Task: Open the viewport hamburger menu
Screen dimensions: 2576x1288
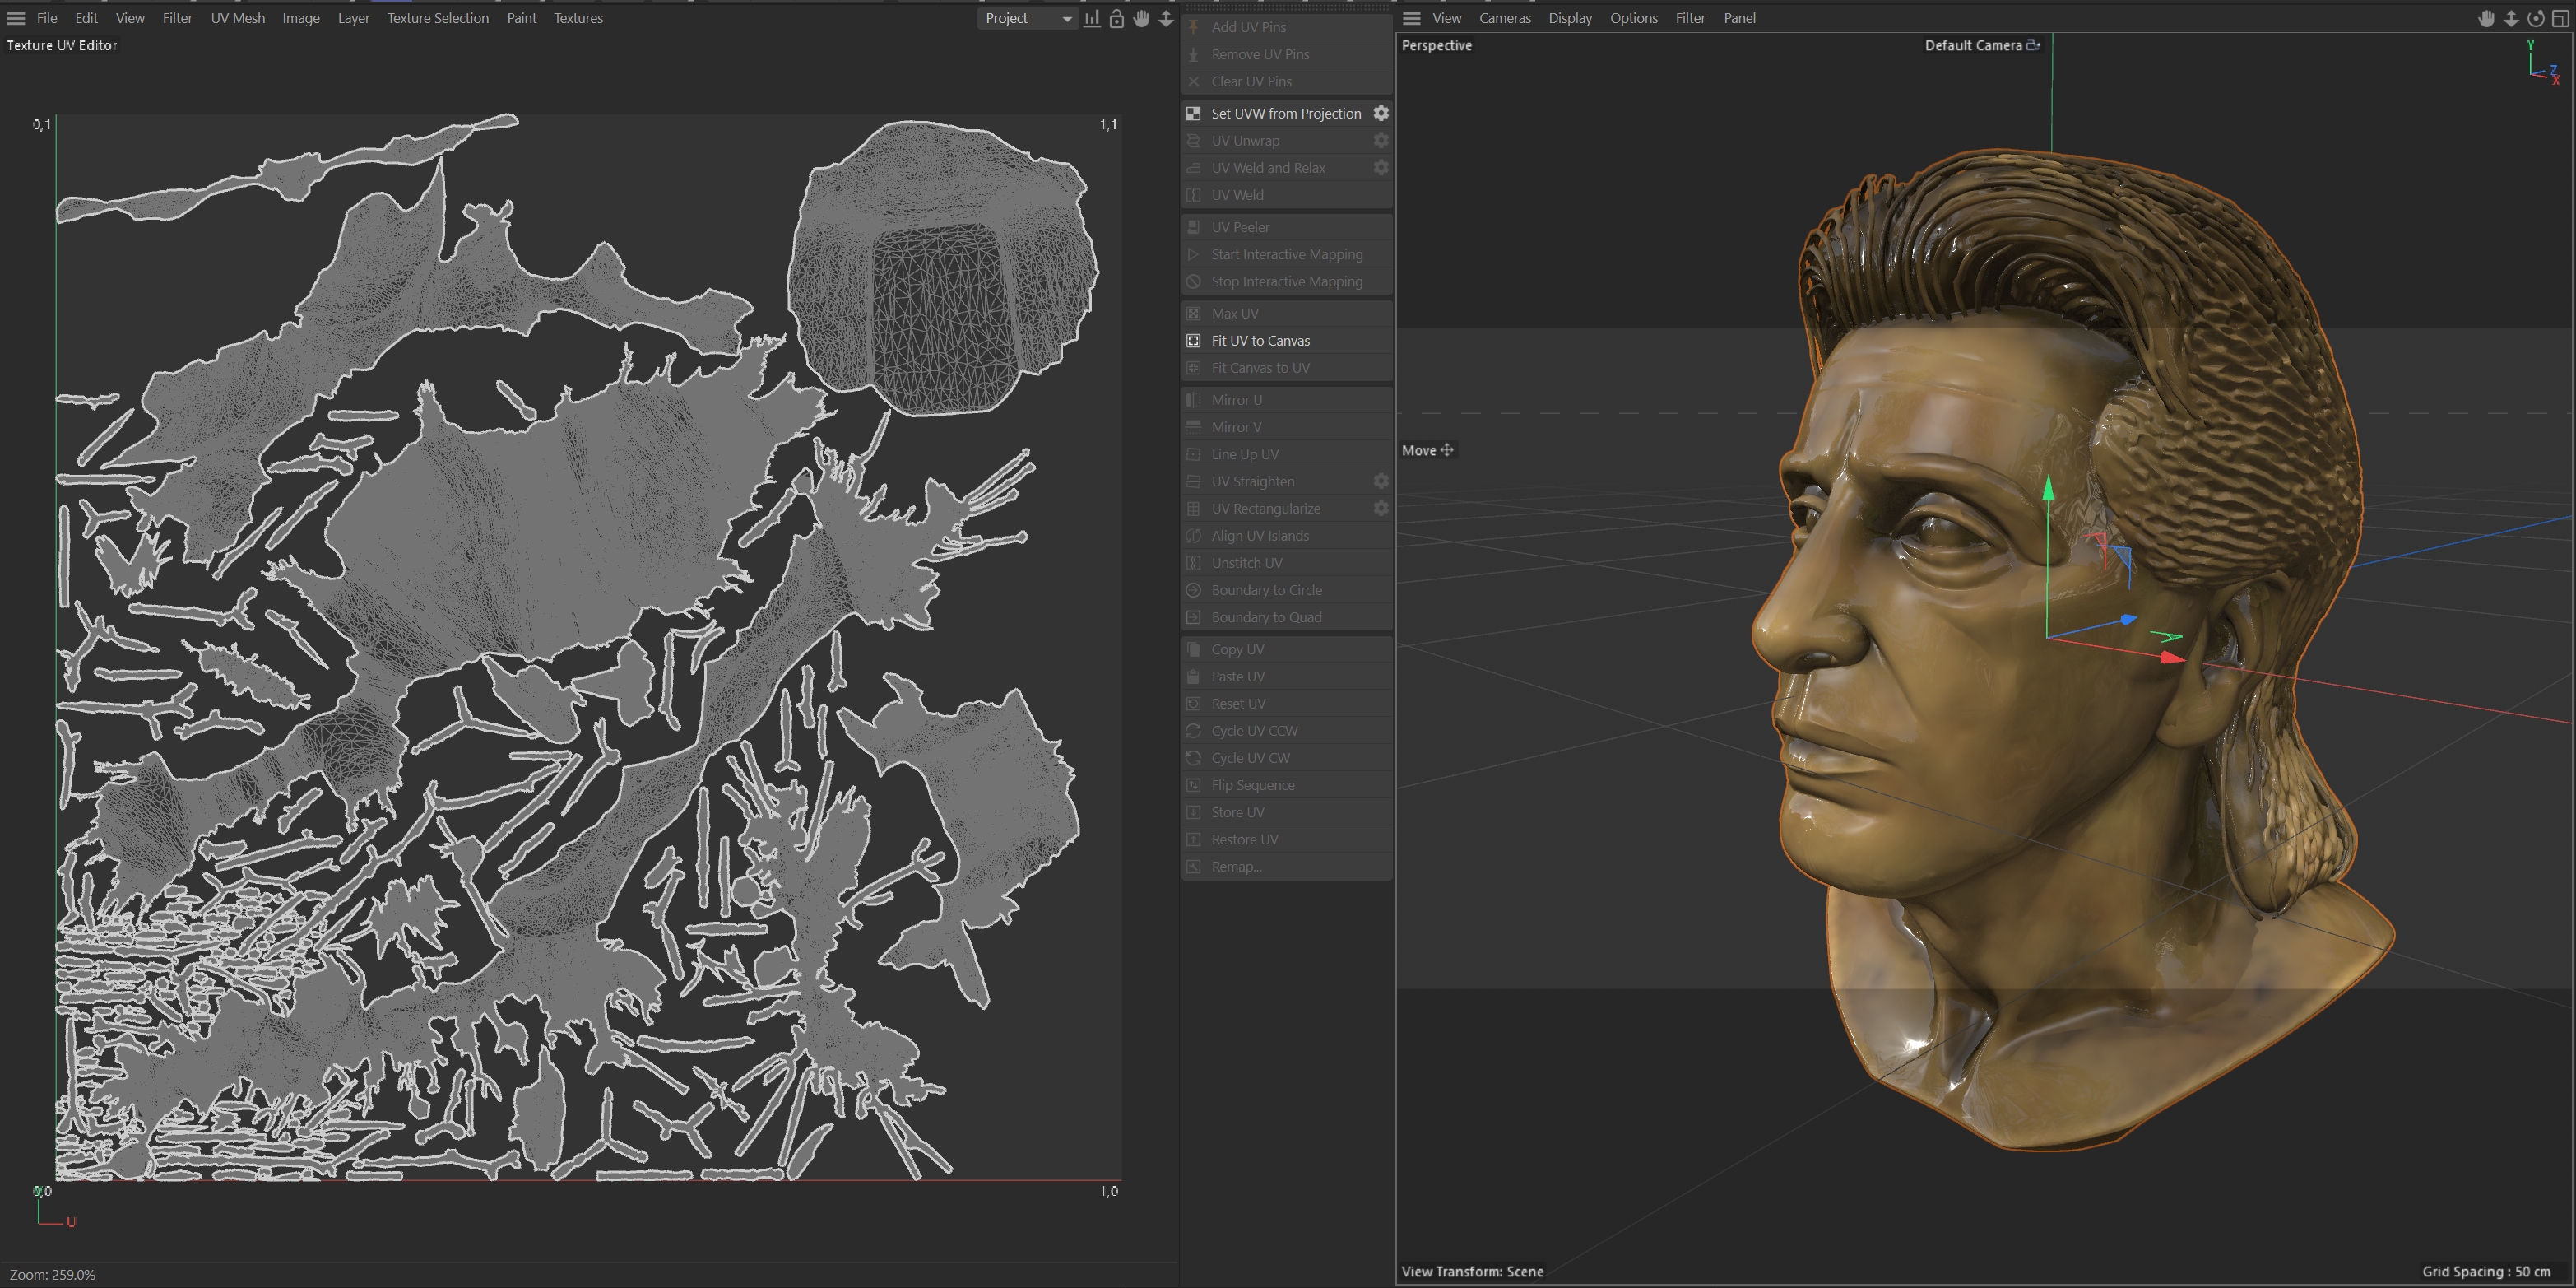Action: pyautogui.click(x=1411, y=18)
